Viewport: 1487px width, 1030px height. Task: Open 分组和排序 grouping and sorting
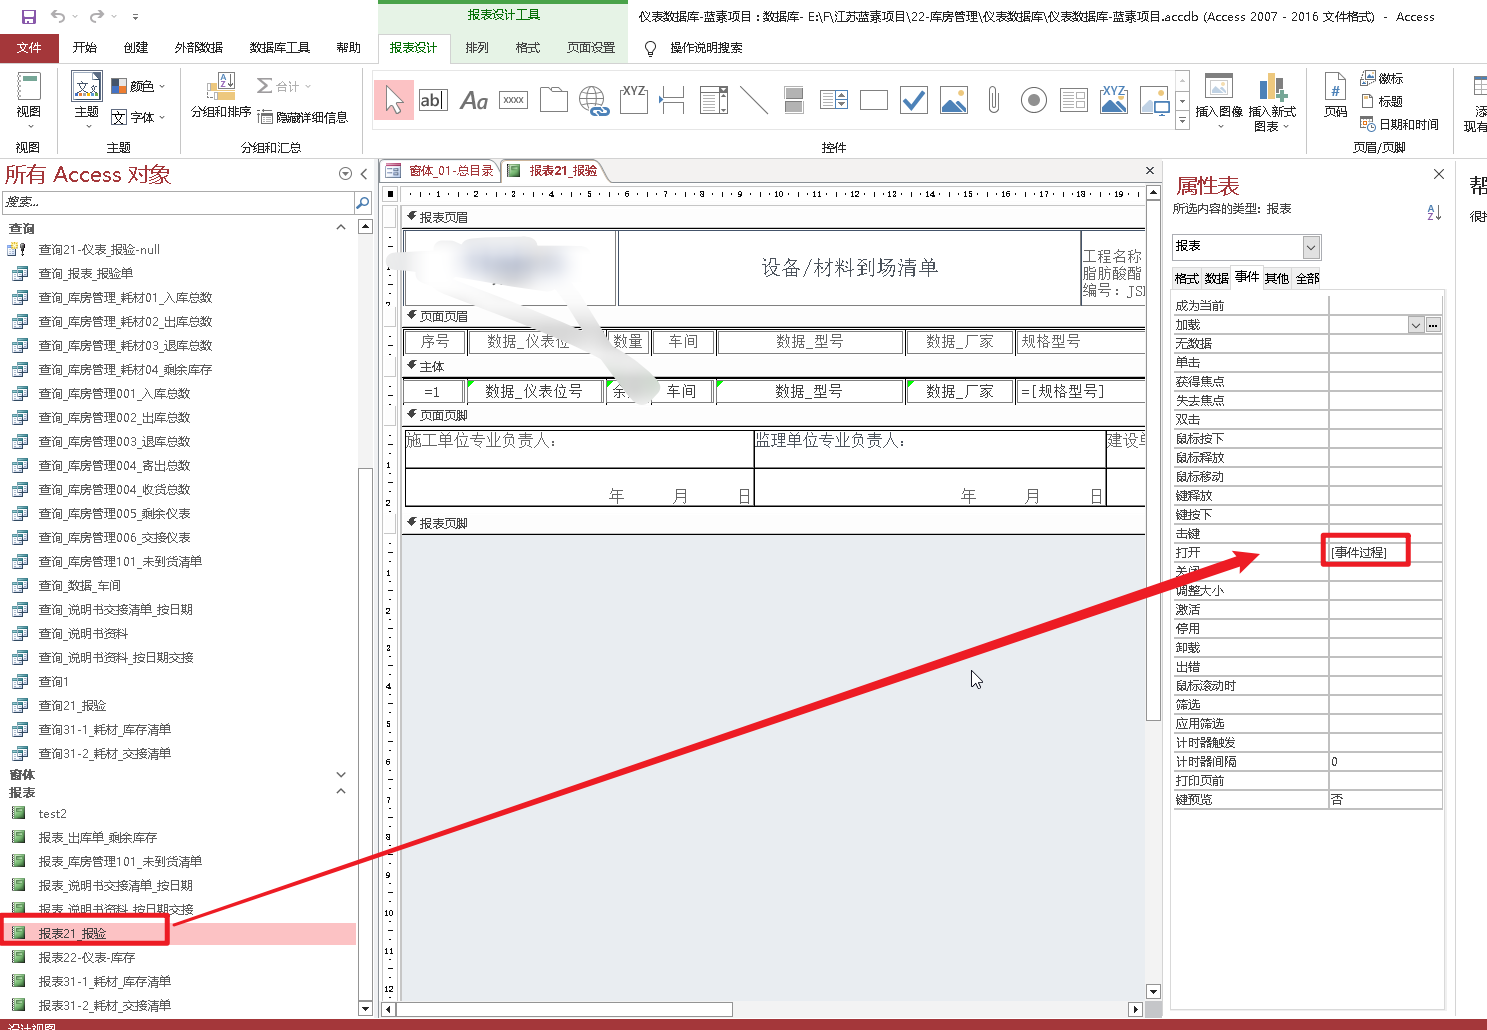pyautogui.click(x=221, y=96)
